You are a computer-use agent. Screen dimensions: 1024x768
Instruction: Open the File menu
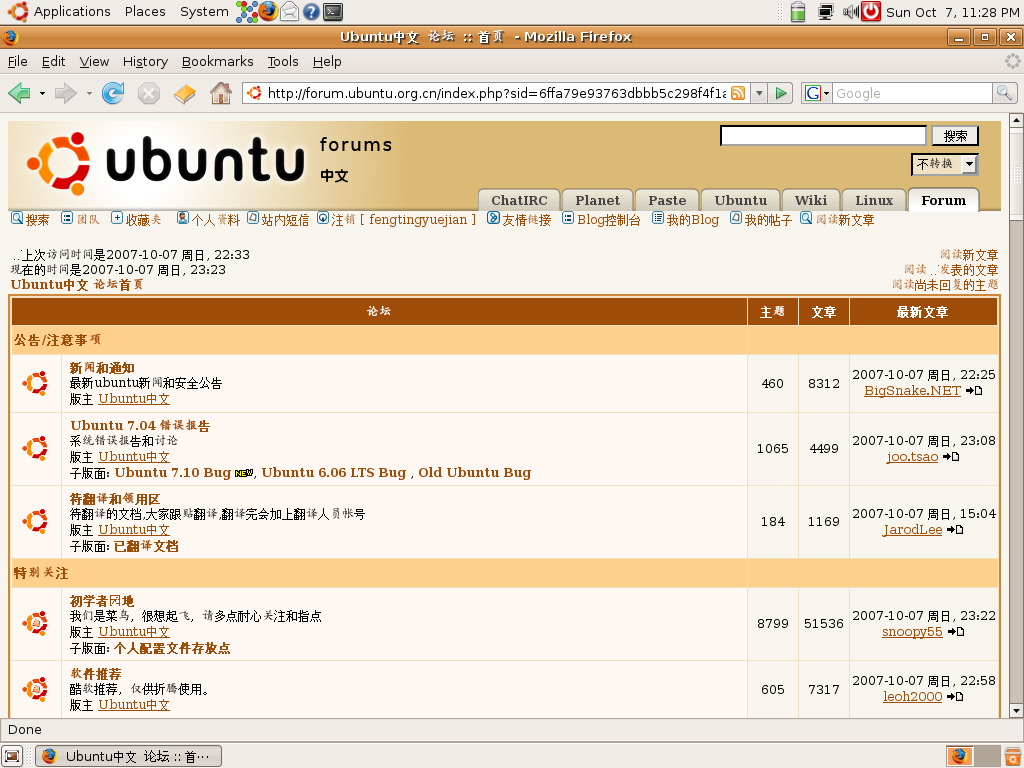pyautogui.click(x=18, y=61)
